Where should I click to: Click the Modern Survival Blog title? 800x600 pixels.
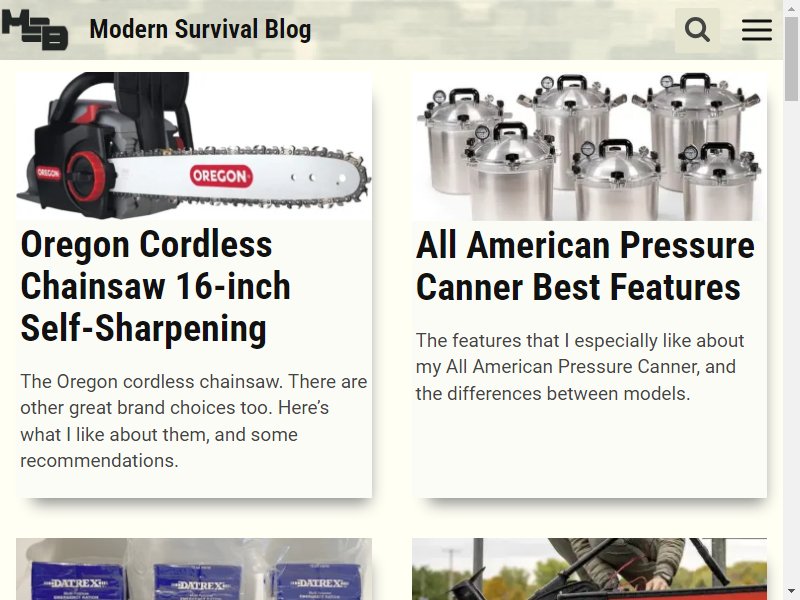coord(200,29)
